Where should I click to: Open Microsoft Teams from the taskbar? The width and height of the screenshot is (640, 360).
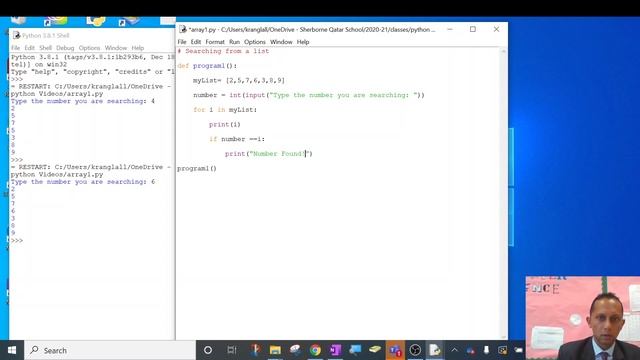395,350
